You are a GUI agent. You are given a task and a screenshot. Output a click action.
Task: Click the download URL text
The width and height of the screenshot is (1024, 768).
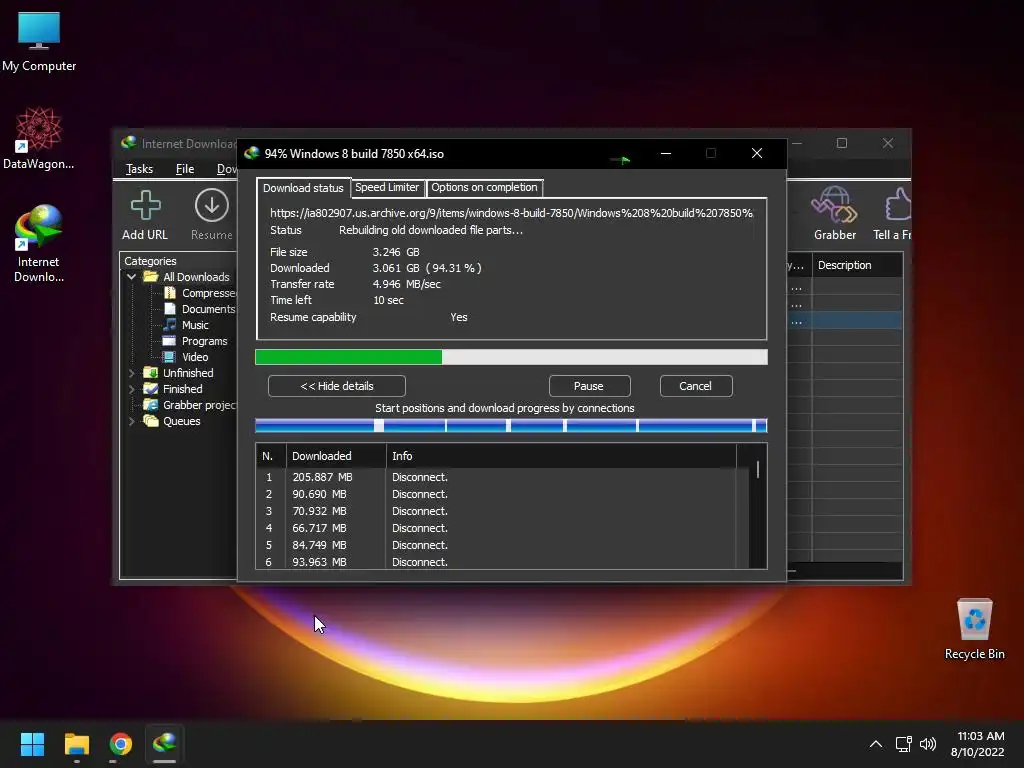(x=511, y=213)
